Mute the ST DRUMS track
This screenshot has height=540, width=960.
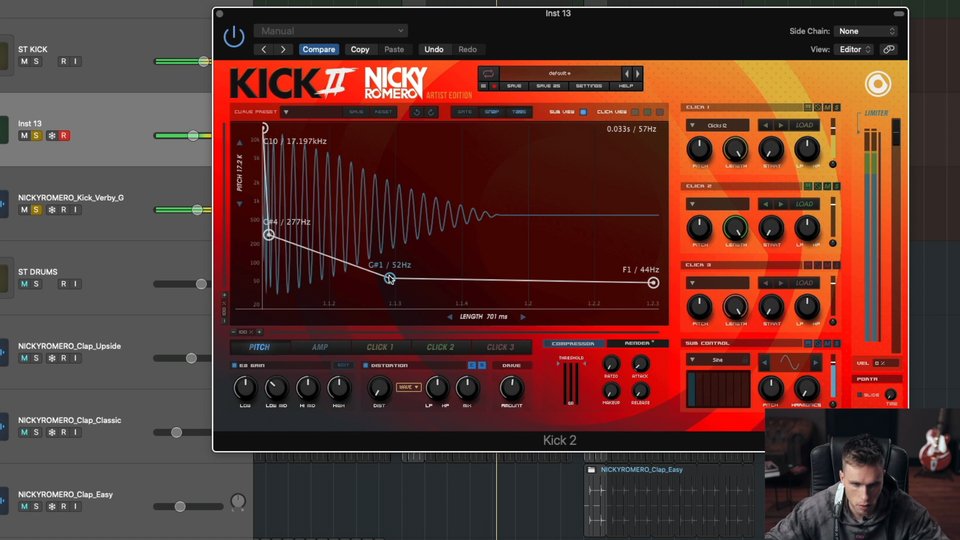pos(24,284)
